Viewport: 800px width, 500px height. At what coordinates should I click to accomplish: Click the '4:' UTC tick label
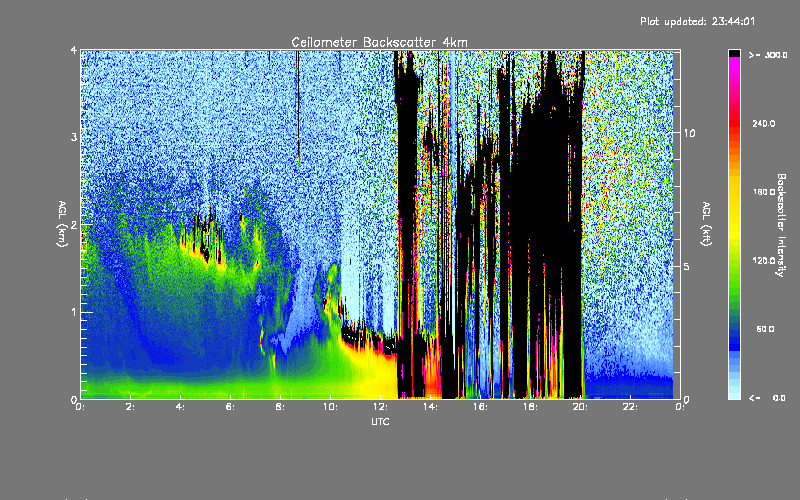click(181, 407)
